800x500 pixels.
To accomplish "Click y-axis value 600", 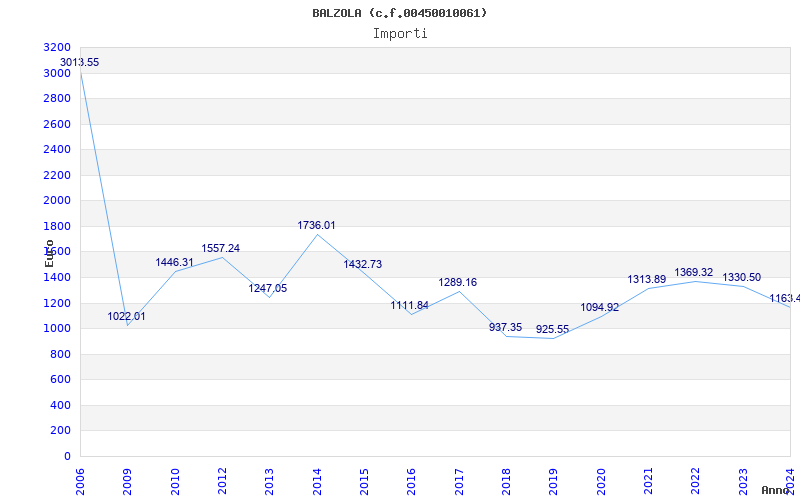I will click(x=61, y=380).
